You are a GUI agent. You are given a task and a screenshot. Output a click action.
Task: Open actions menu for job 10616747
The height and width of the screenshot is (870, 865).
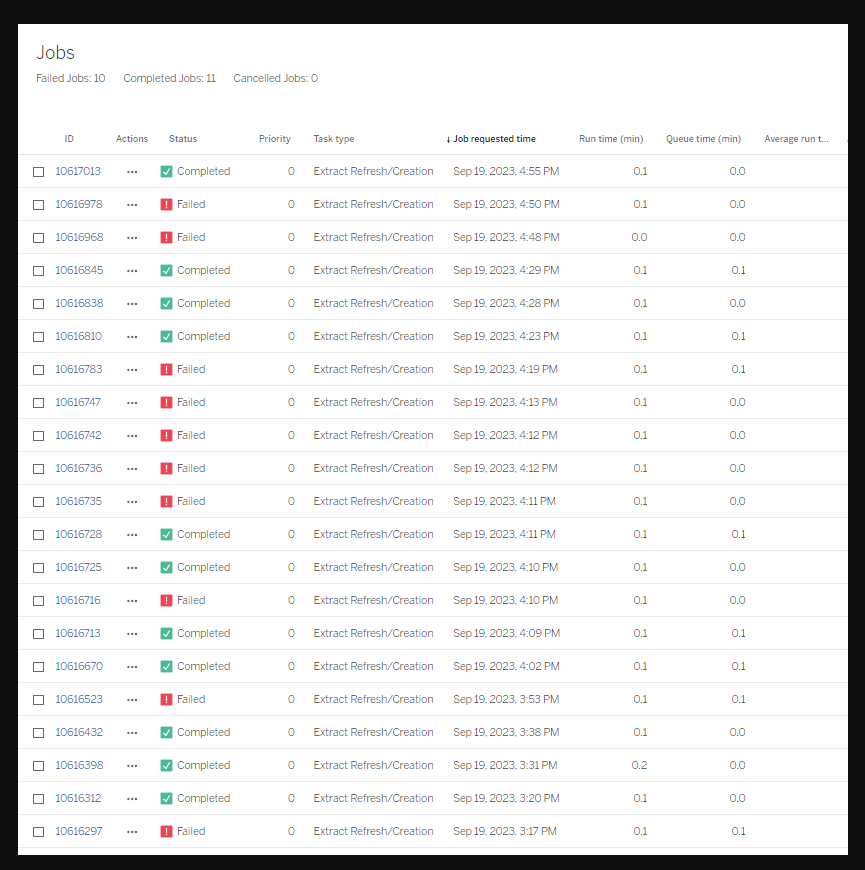[x=132, y=403]
